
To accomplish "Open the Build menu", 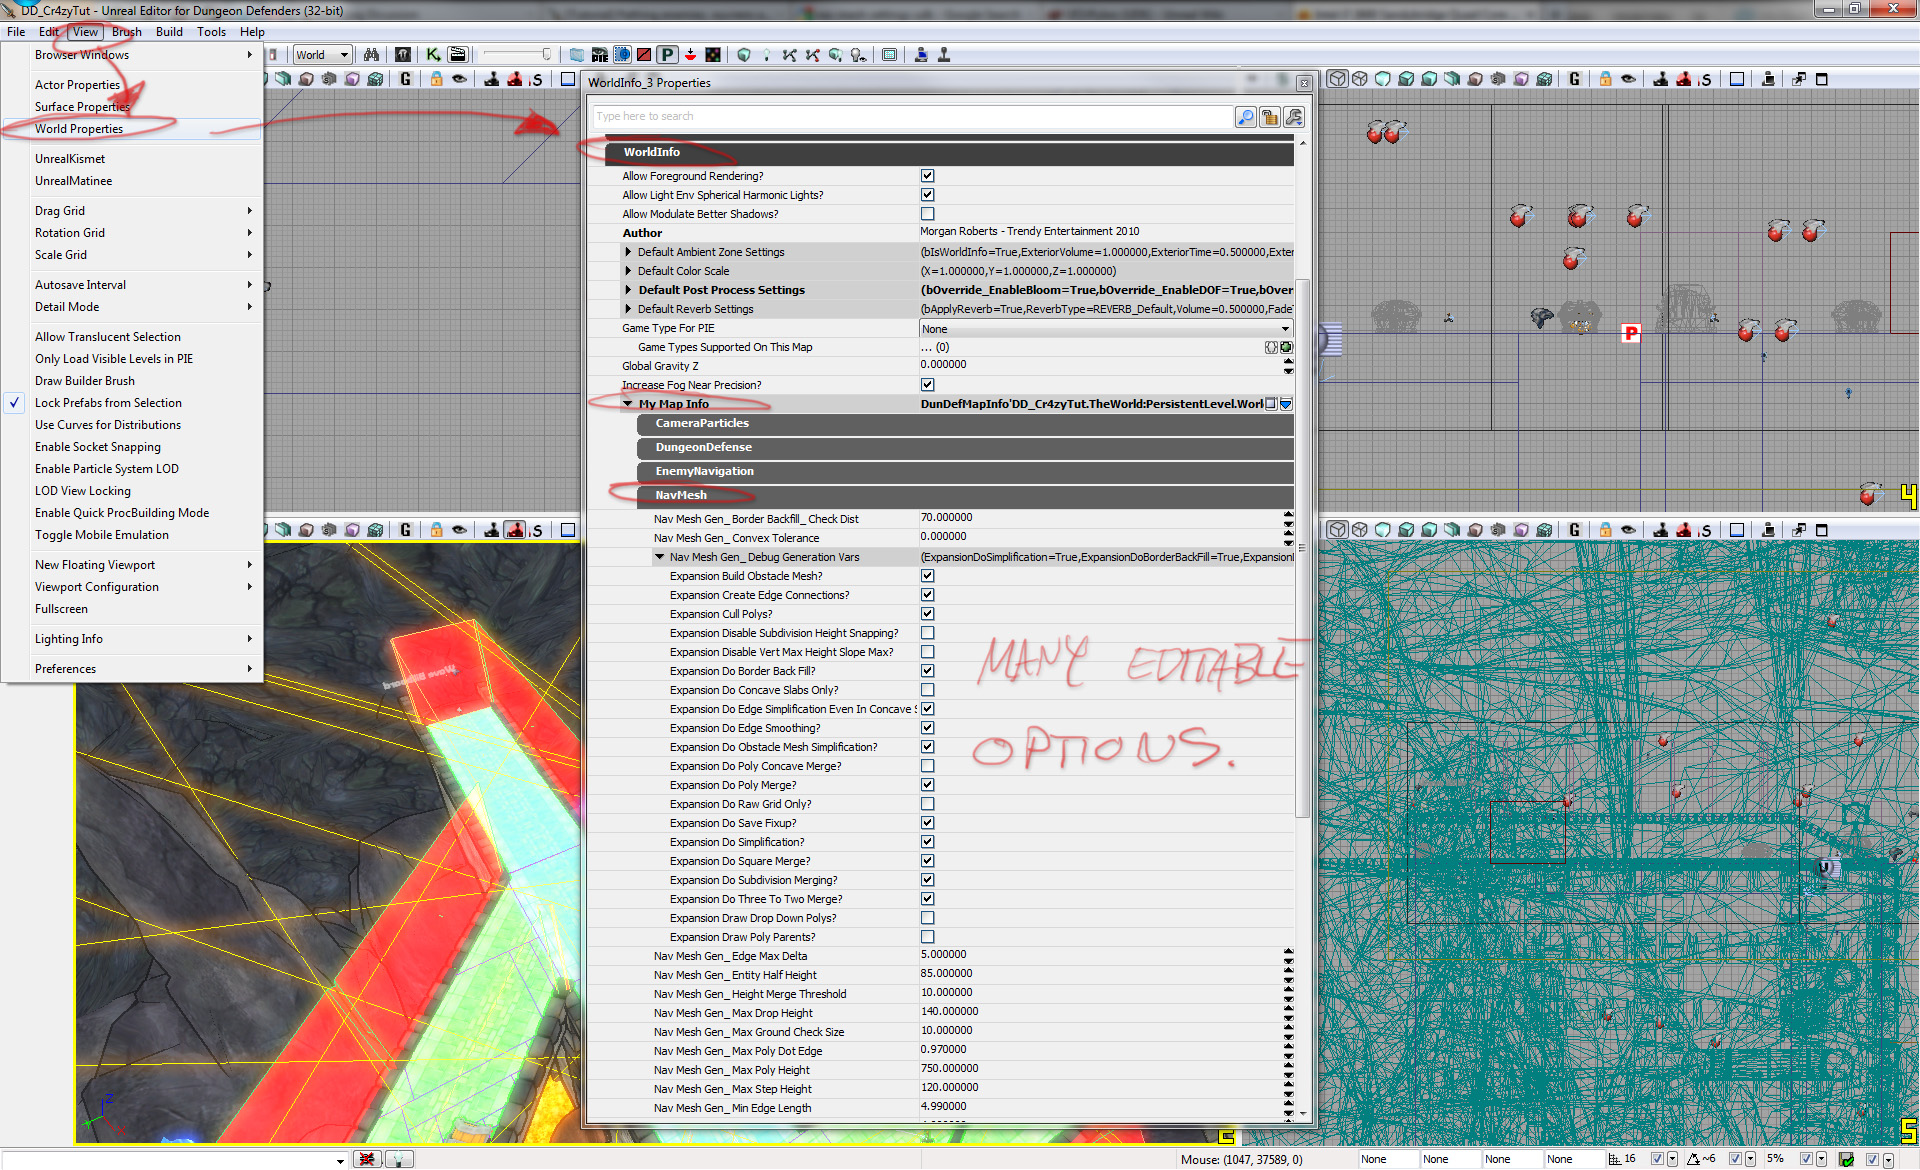I will point(169,32).
